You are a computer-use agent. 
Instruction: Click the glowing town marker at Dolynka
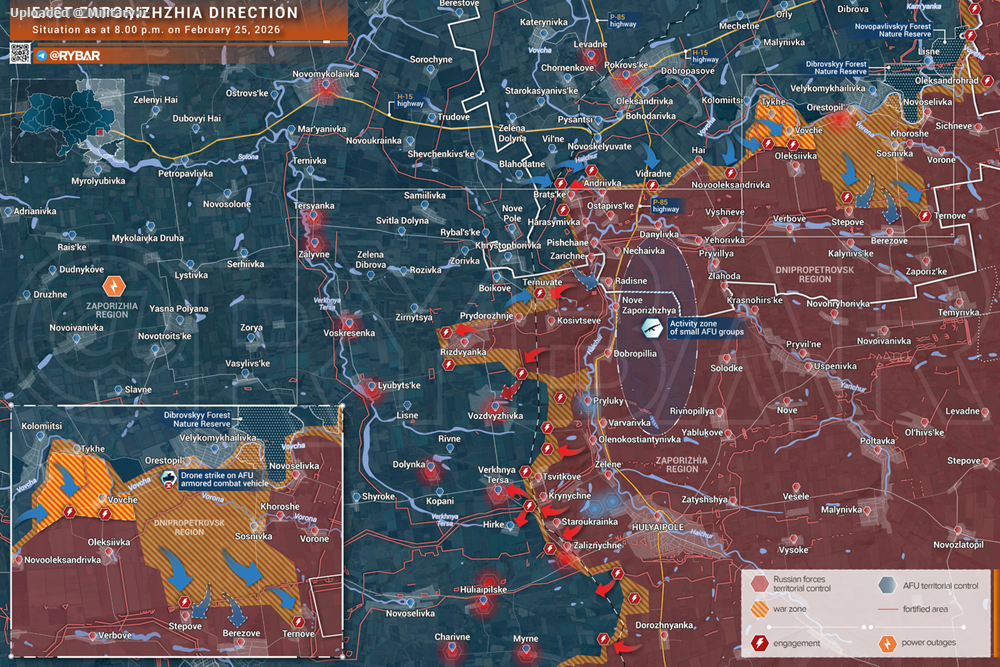[x=431, y=469]
